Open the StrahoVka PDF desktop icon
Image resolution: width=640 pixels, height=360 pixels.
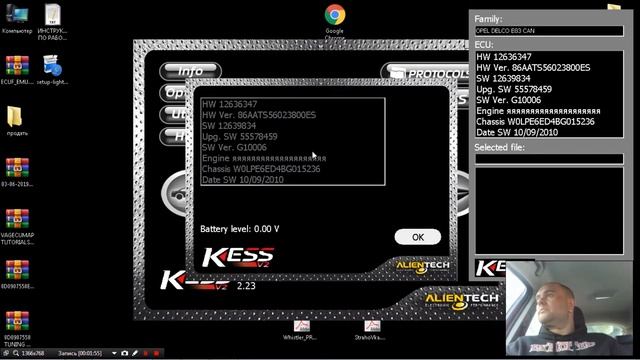(x=371, y=330)
